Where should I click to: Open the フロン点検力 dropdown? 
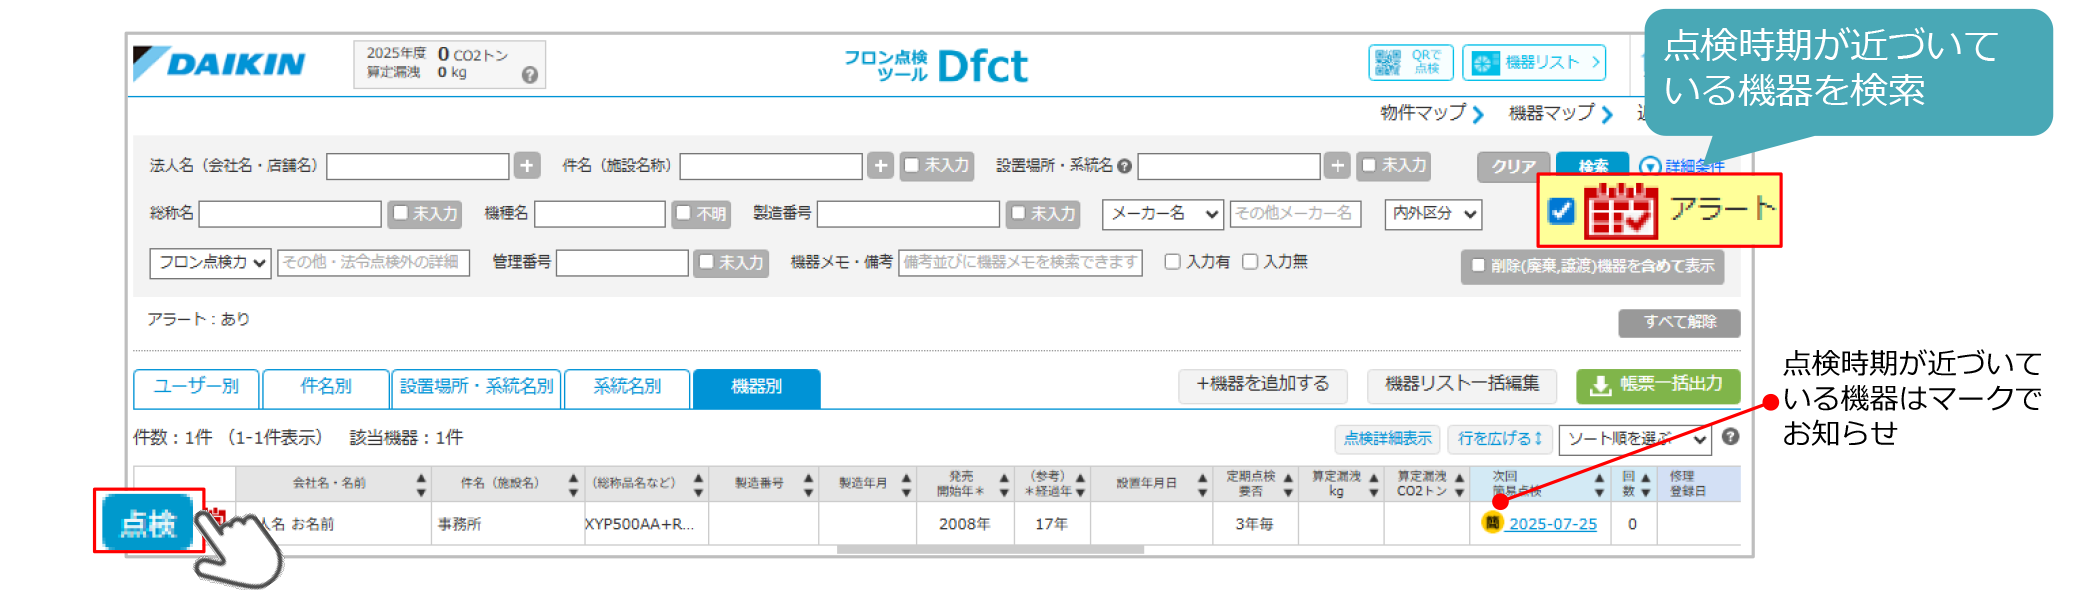(x=210, y=263)
